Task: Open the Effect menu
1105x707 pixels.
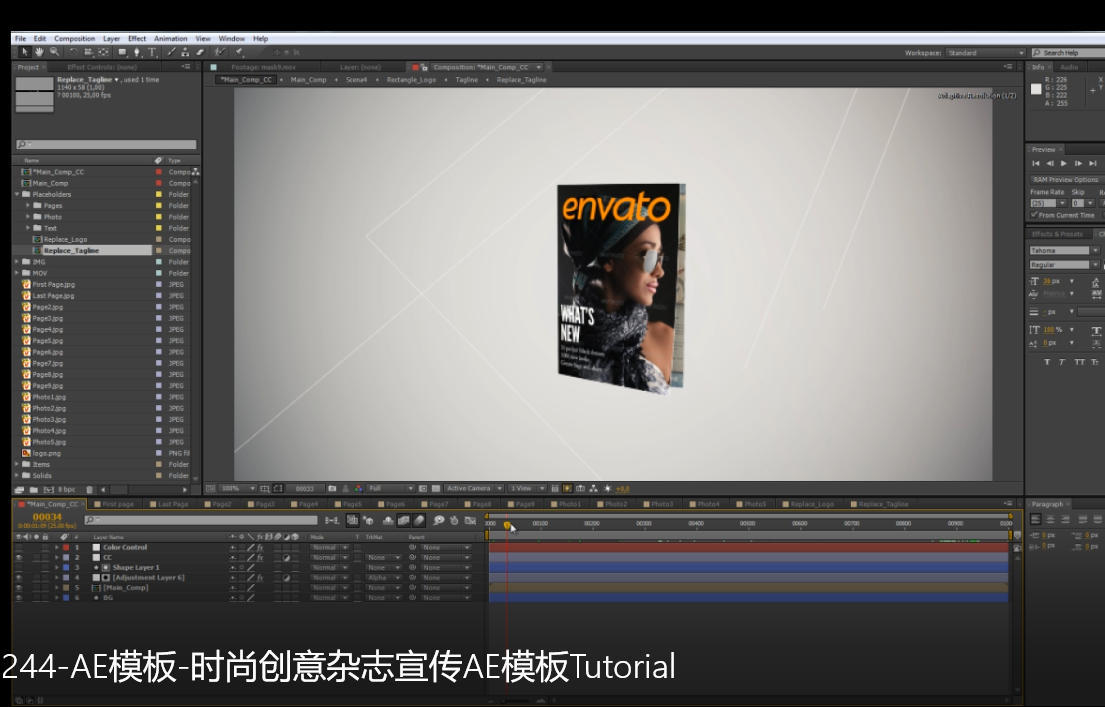Action: pyautogui.click(x=137, y=39)
